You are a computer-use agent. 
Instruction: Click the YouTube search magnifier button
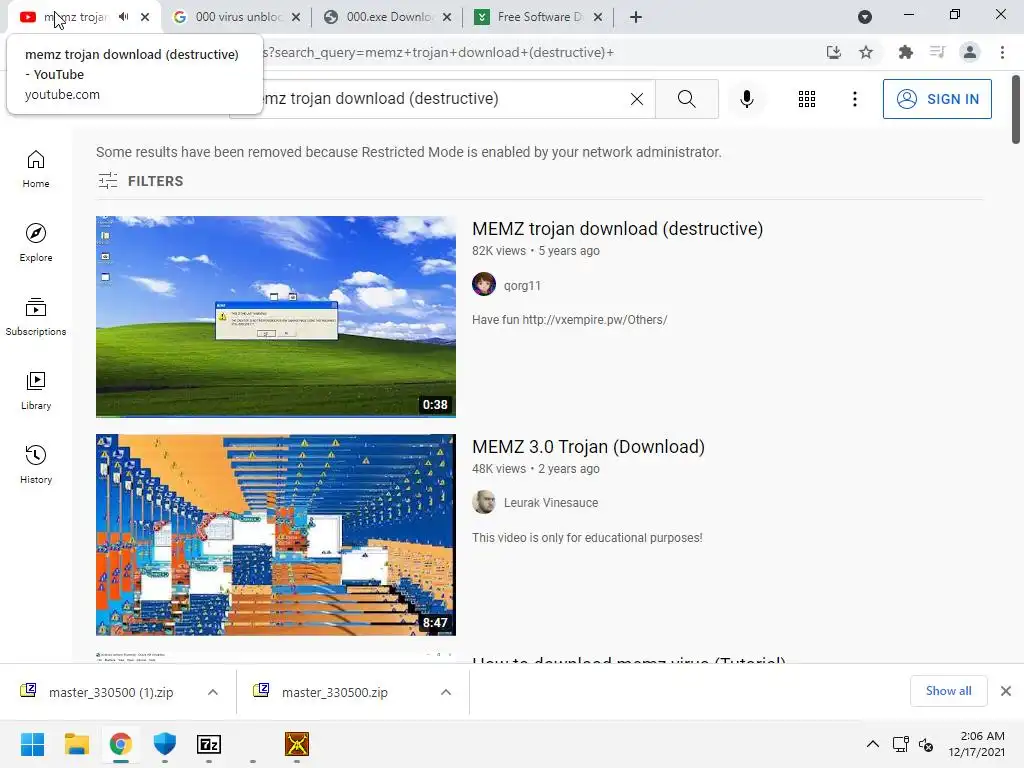tap(686, 99)
